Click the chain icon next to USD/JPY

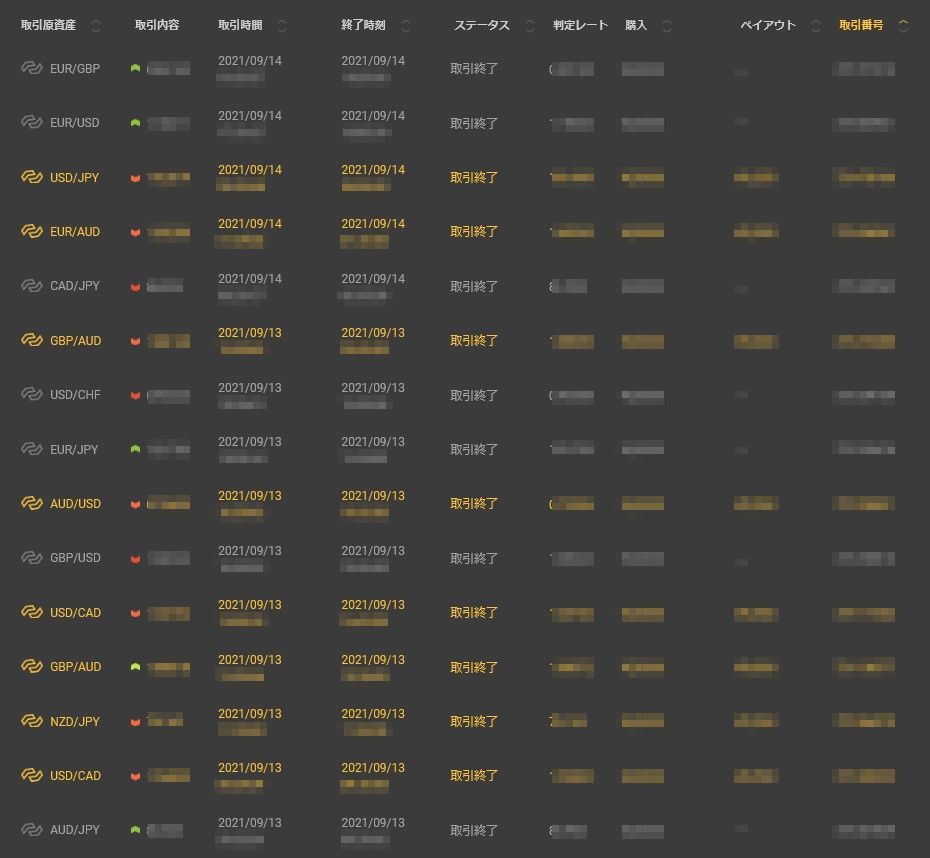tap(32, 177)
